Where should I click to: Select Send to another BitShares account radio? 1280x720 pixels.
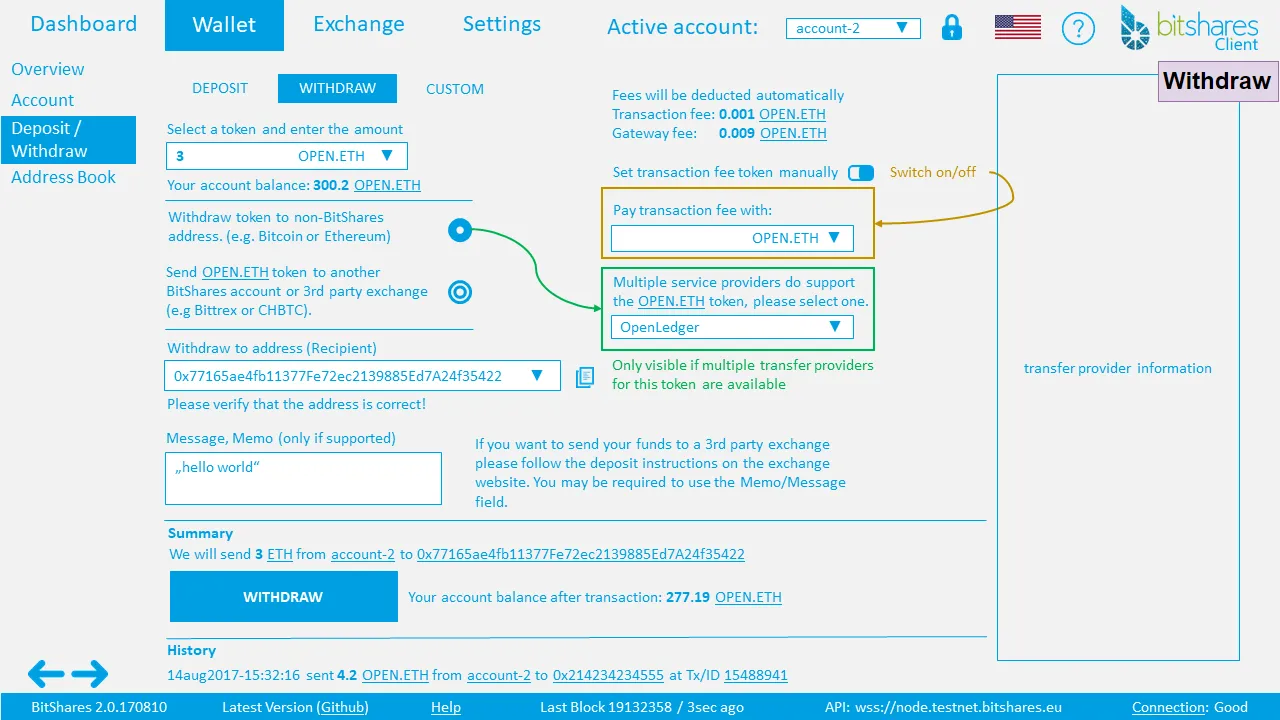460,292
